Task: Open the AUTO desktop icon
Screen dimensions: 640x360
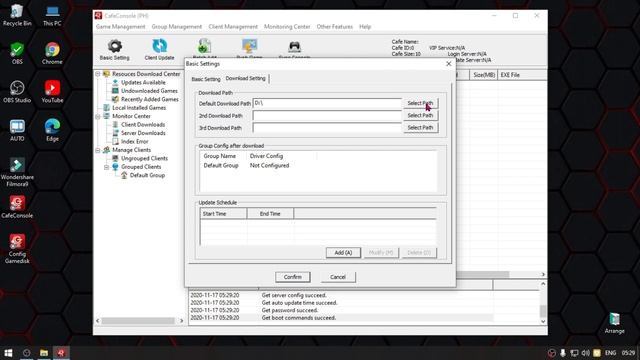Action: [17, 130]
